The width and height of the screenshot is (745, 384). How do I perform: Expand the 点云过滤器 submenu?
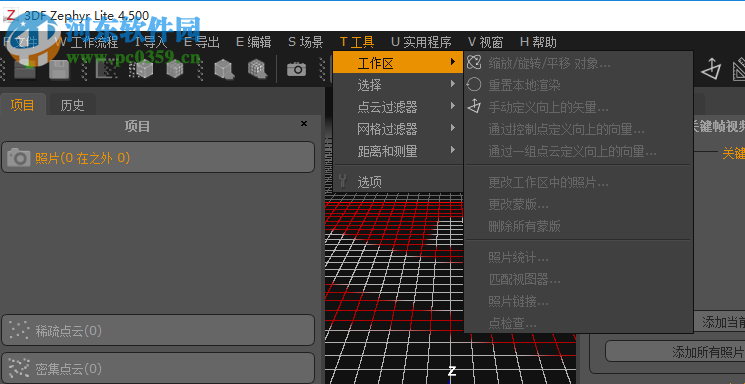(x=398, y=107)
